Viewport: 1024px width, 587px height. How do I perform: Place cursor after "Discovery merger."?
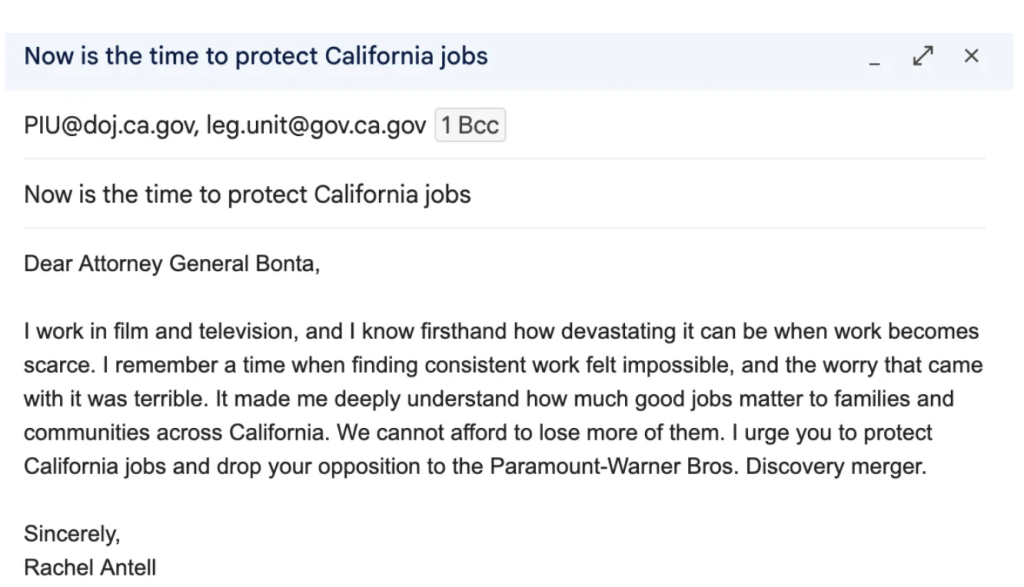(928, 466)
